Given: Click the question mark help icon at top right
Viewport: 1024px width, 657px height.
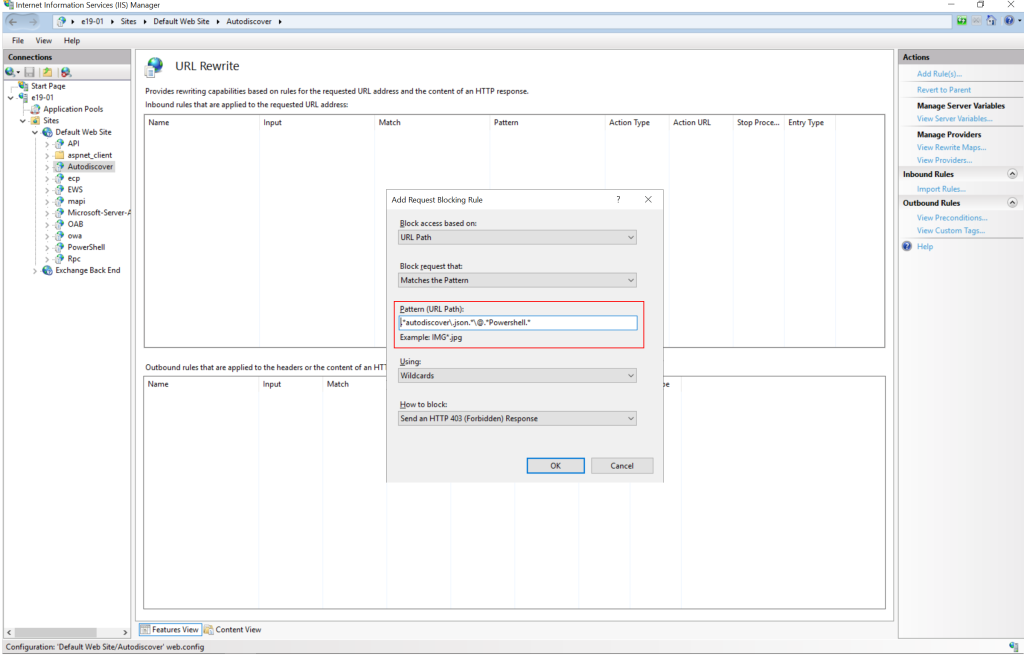Looking at the screenshot, I should 1009,21.
